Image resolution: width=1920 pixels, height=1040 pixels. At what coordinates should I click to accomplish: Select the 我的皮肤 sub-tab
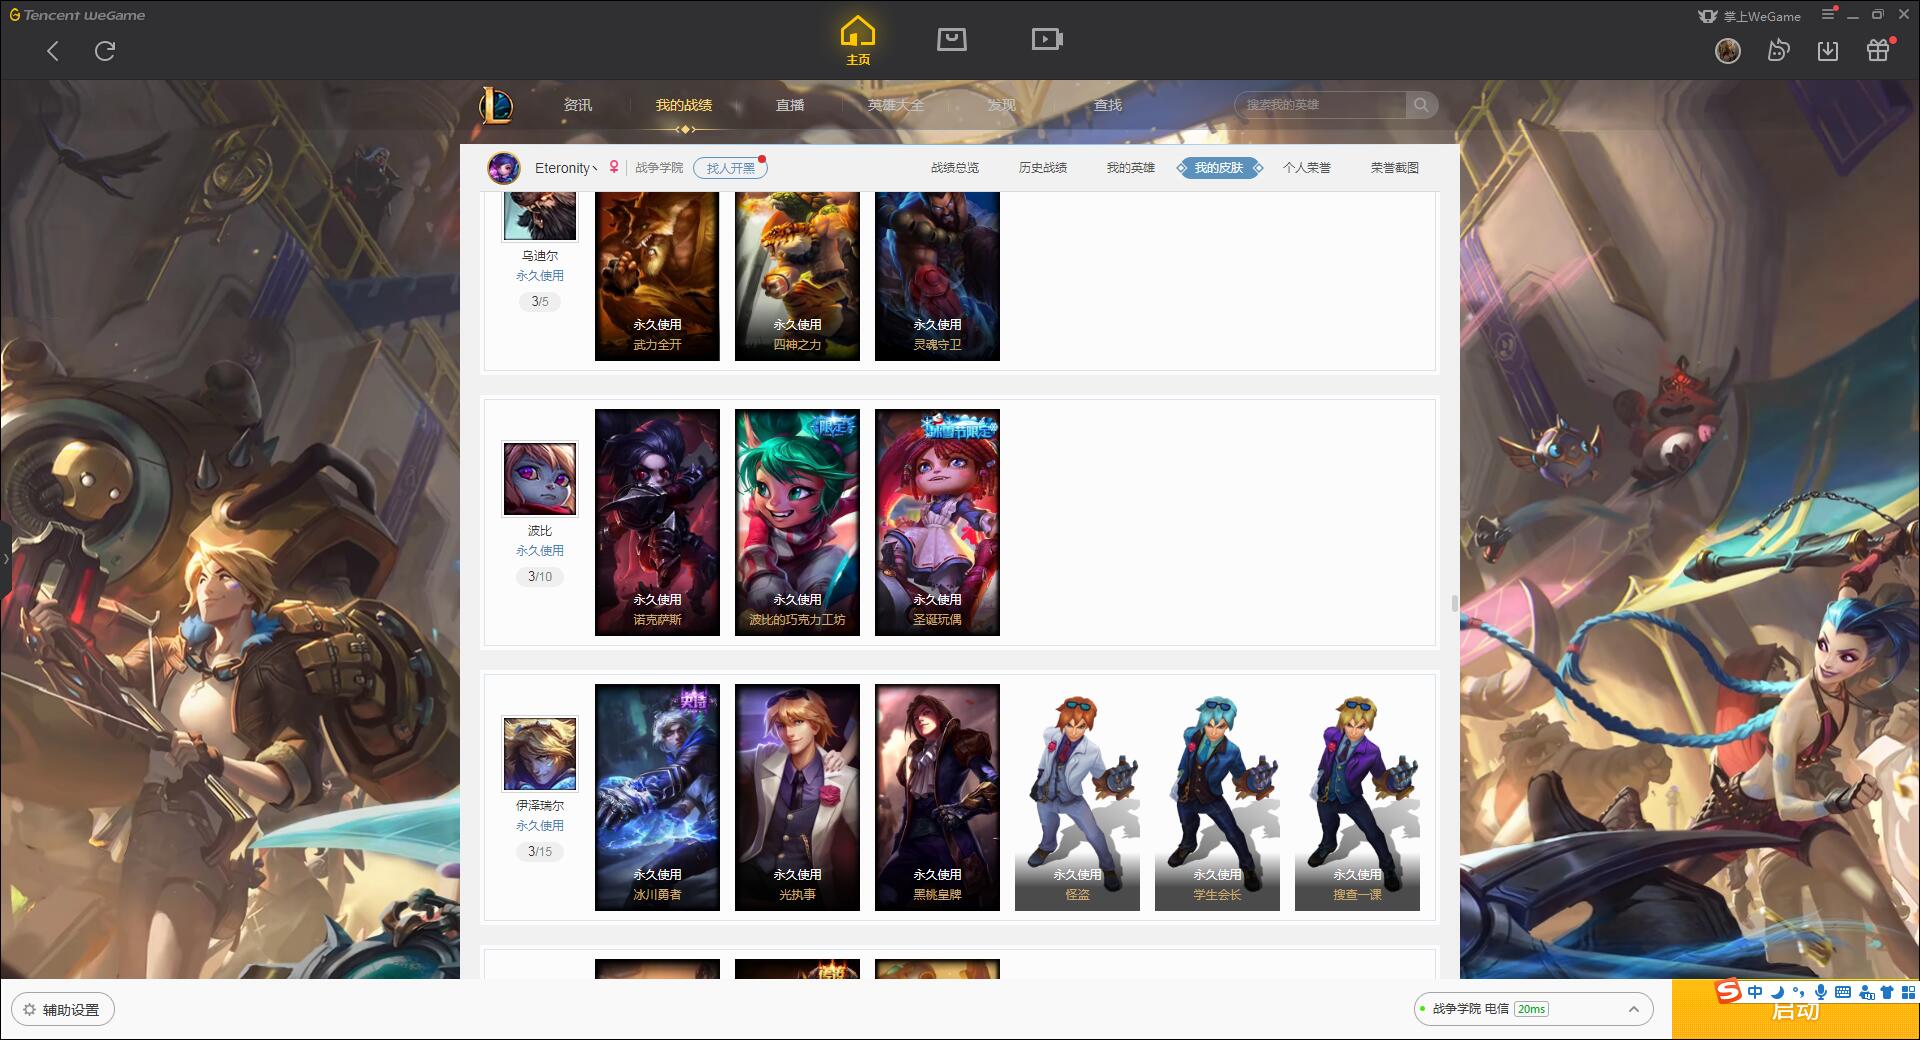[1219, 168]
